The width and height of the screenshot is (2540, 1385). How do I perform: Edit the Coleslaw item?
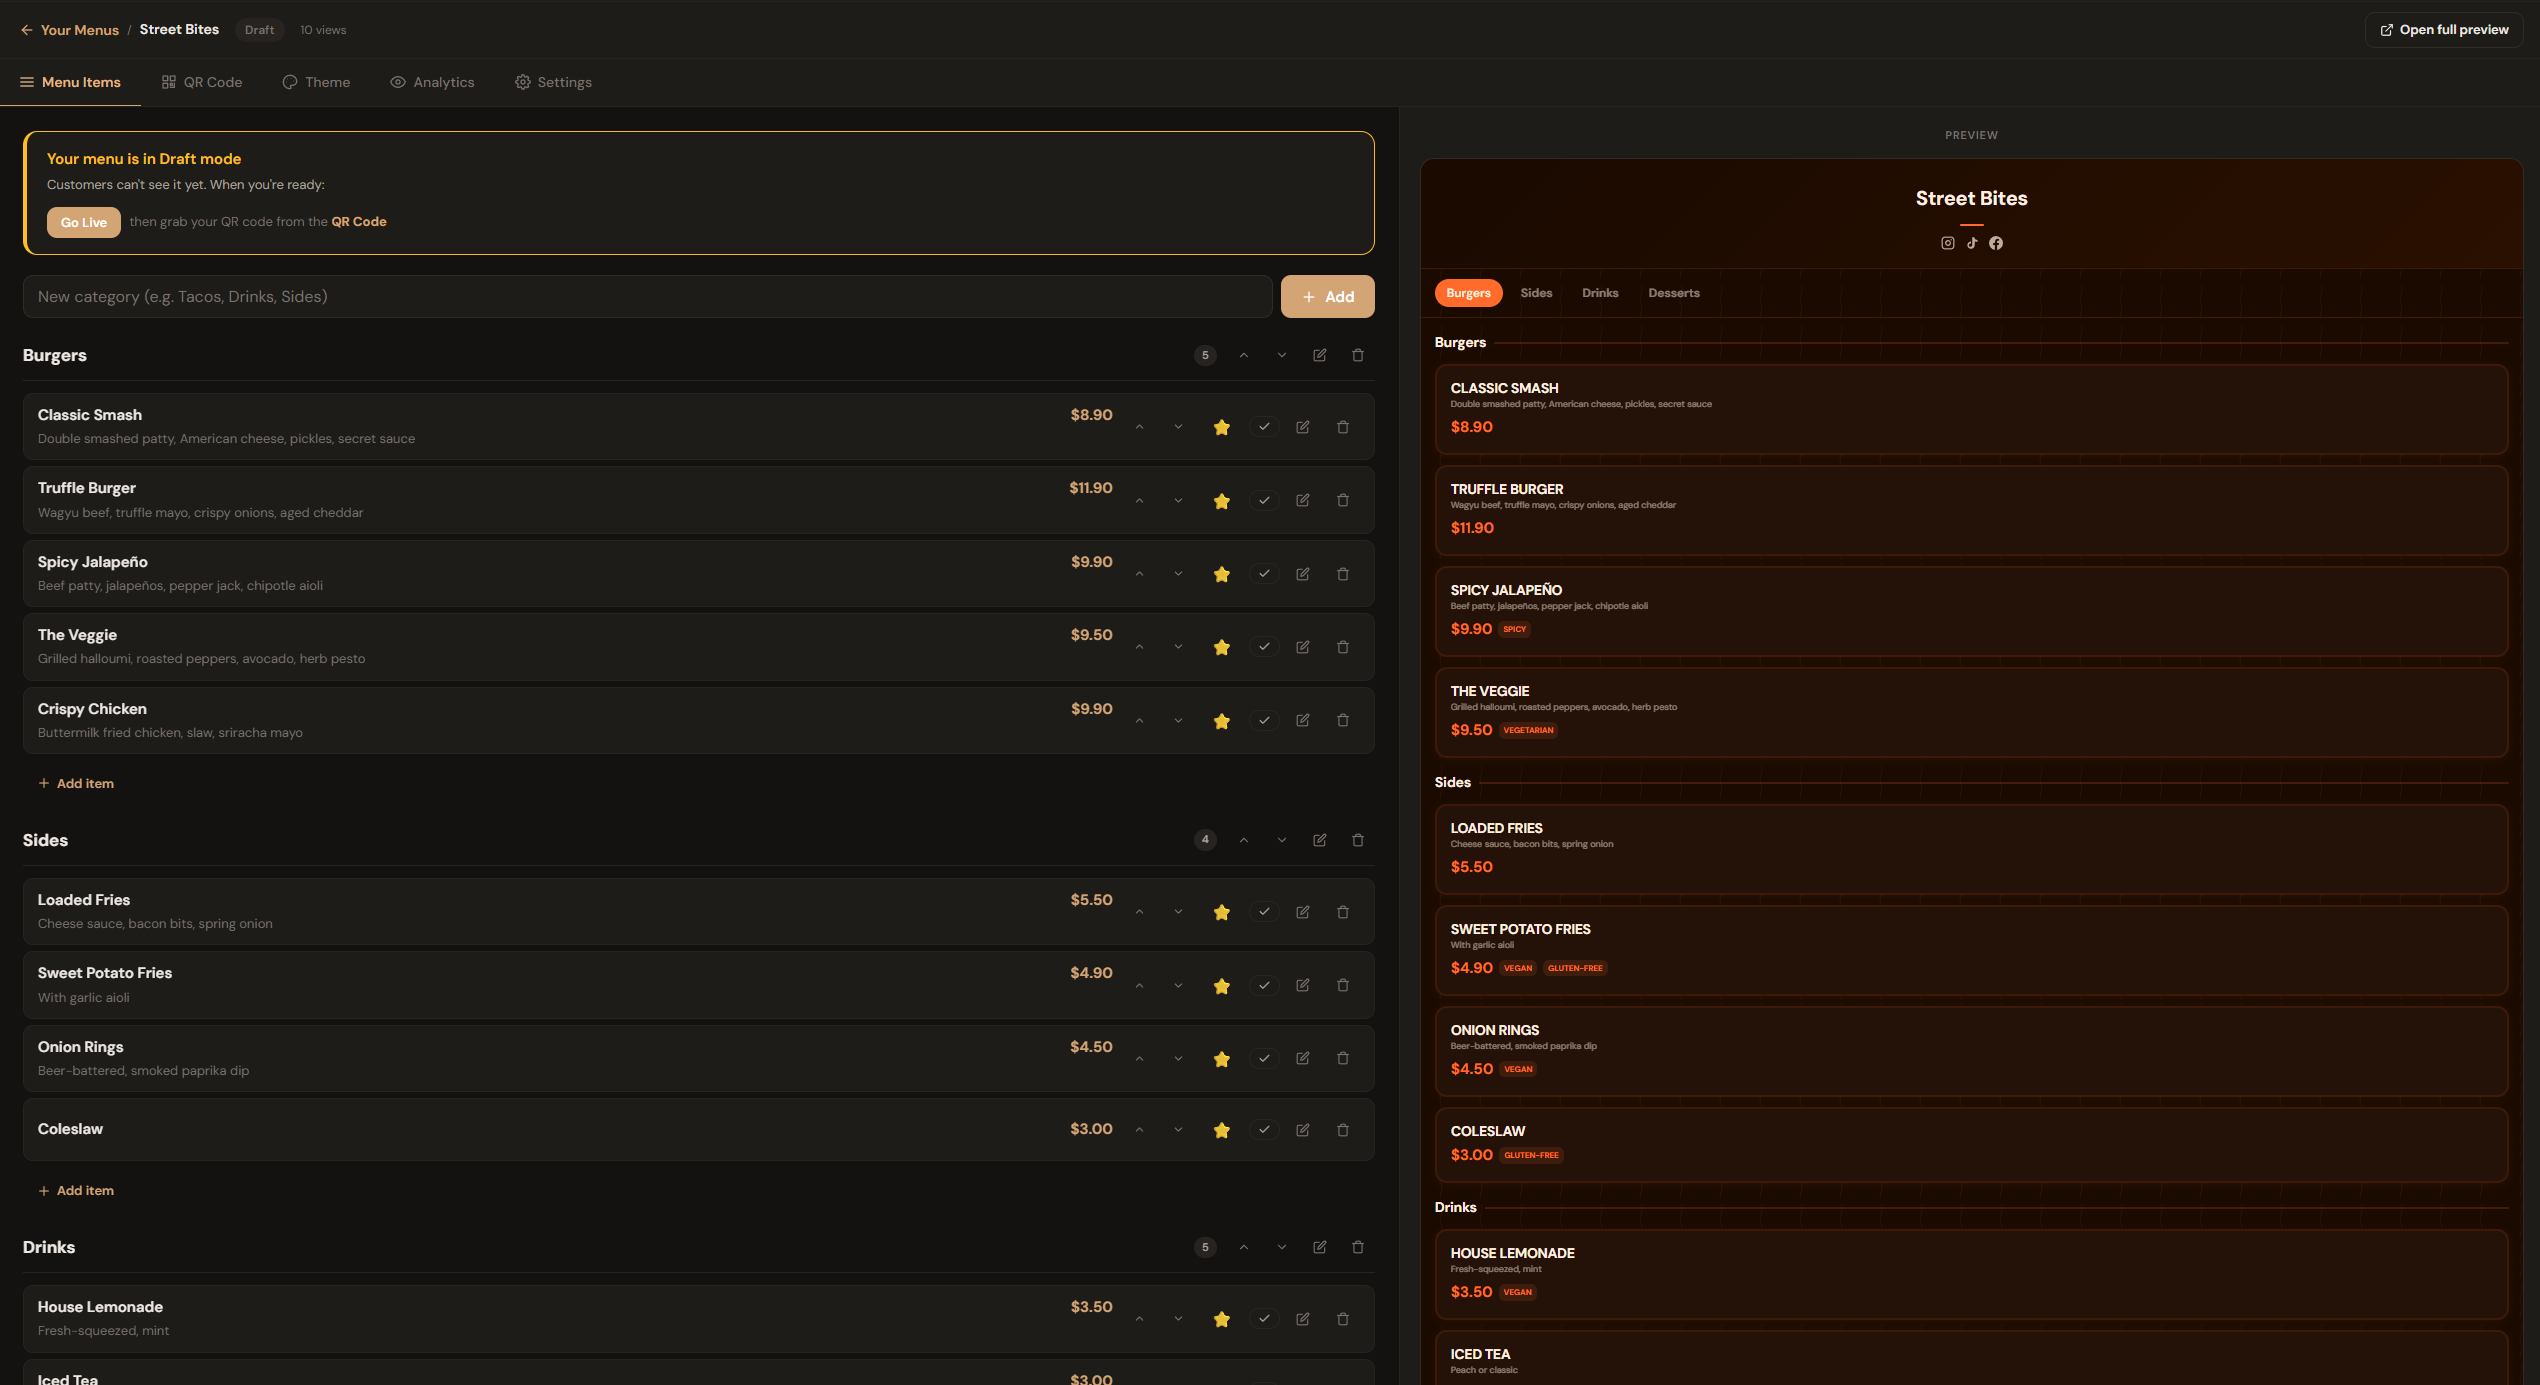click(x=1303, y=1130)
